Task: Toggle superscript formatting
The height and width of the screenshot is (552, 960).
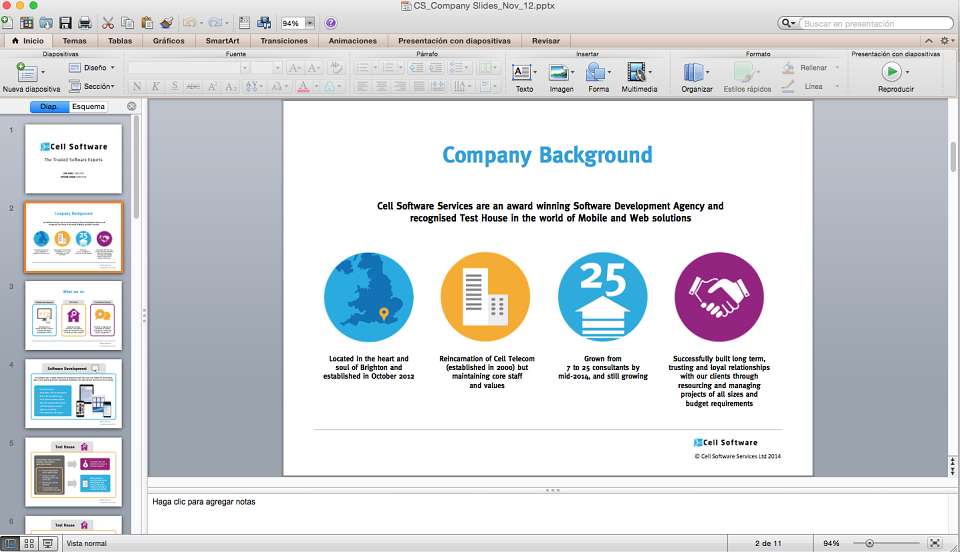Action: [212, 86]
